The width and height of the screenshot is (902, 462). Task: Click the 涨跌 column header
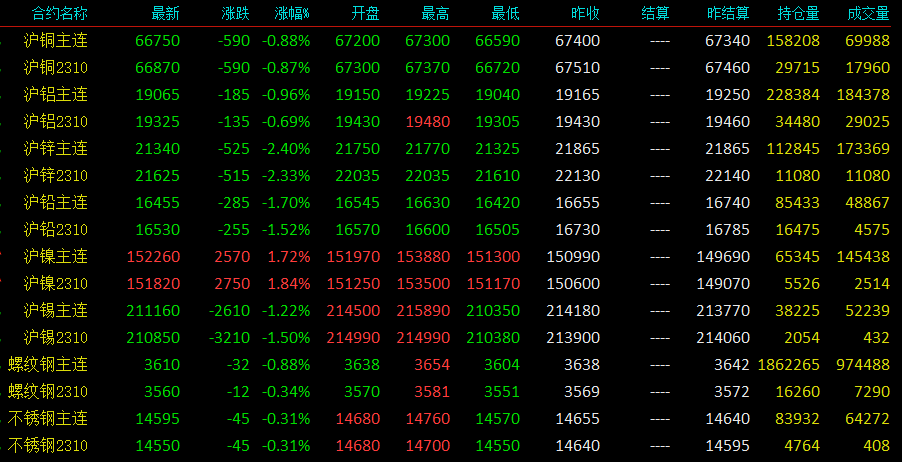(x=236, y=13)
